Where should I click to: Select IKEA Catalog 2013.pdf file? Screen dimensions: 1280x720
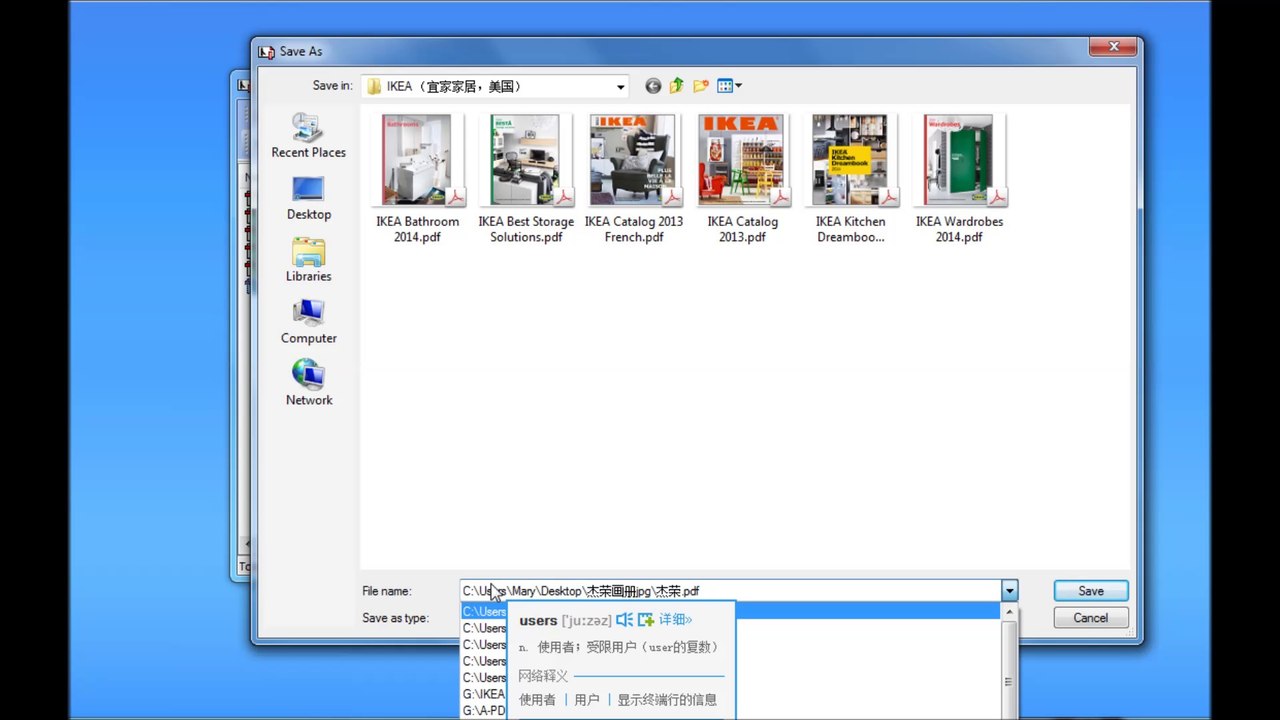coord(742,178)
